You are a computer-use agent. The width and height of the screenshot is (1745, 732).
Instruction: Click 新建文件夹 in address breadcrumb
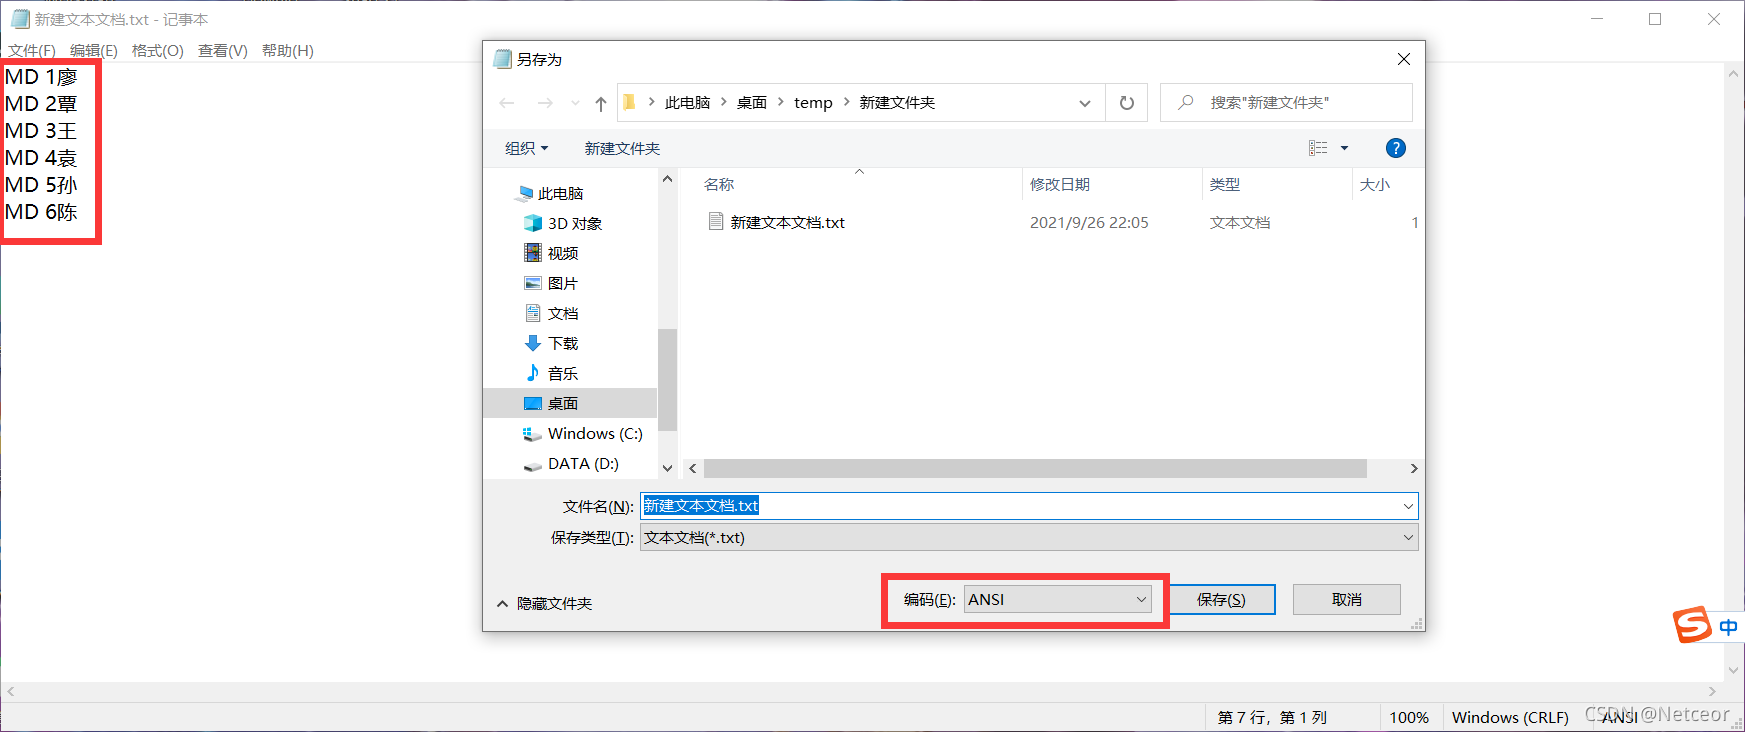coord(897,103)
